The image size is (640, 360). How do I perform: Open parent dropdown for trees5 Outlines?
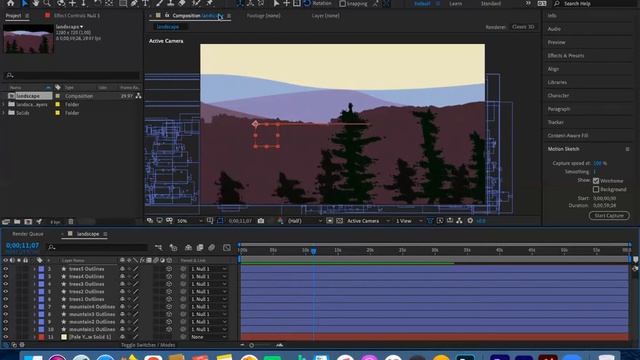coord(208,269)
